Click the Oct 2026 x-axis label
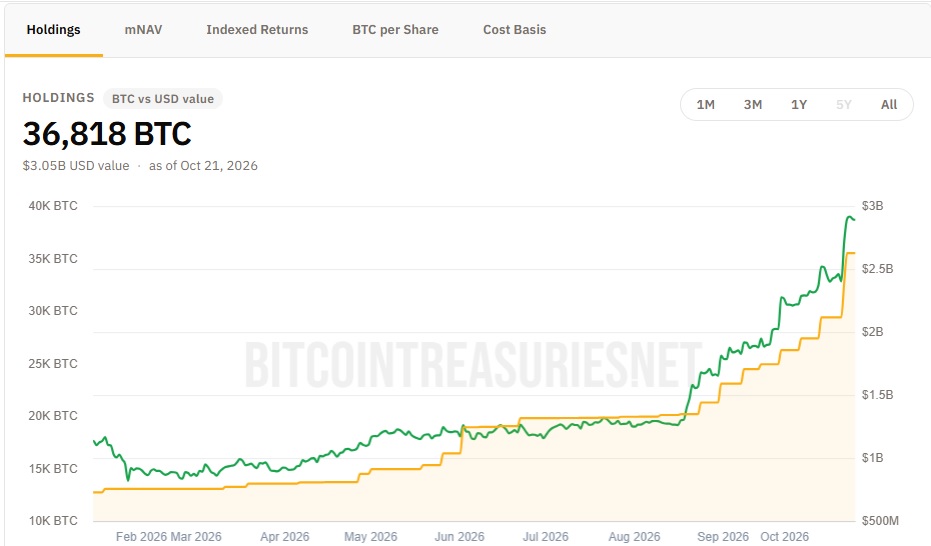 click(784, 537)
